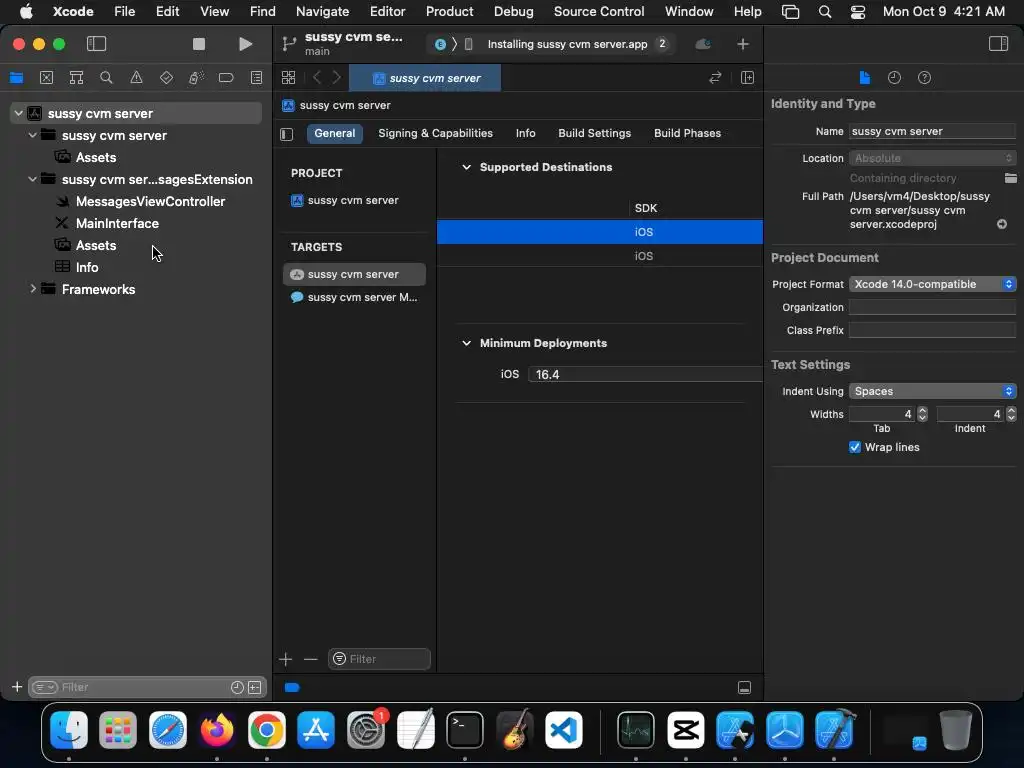Expand the Frameworks group
This screenshot has width=1024, height=768.
33,289
